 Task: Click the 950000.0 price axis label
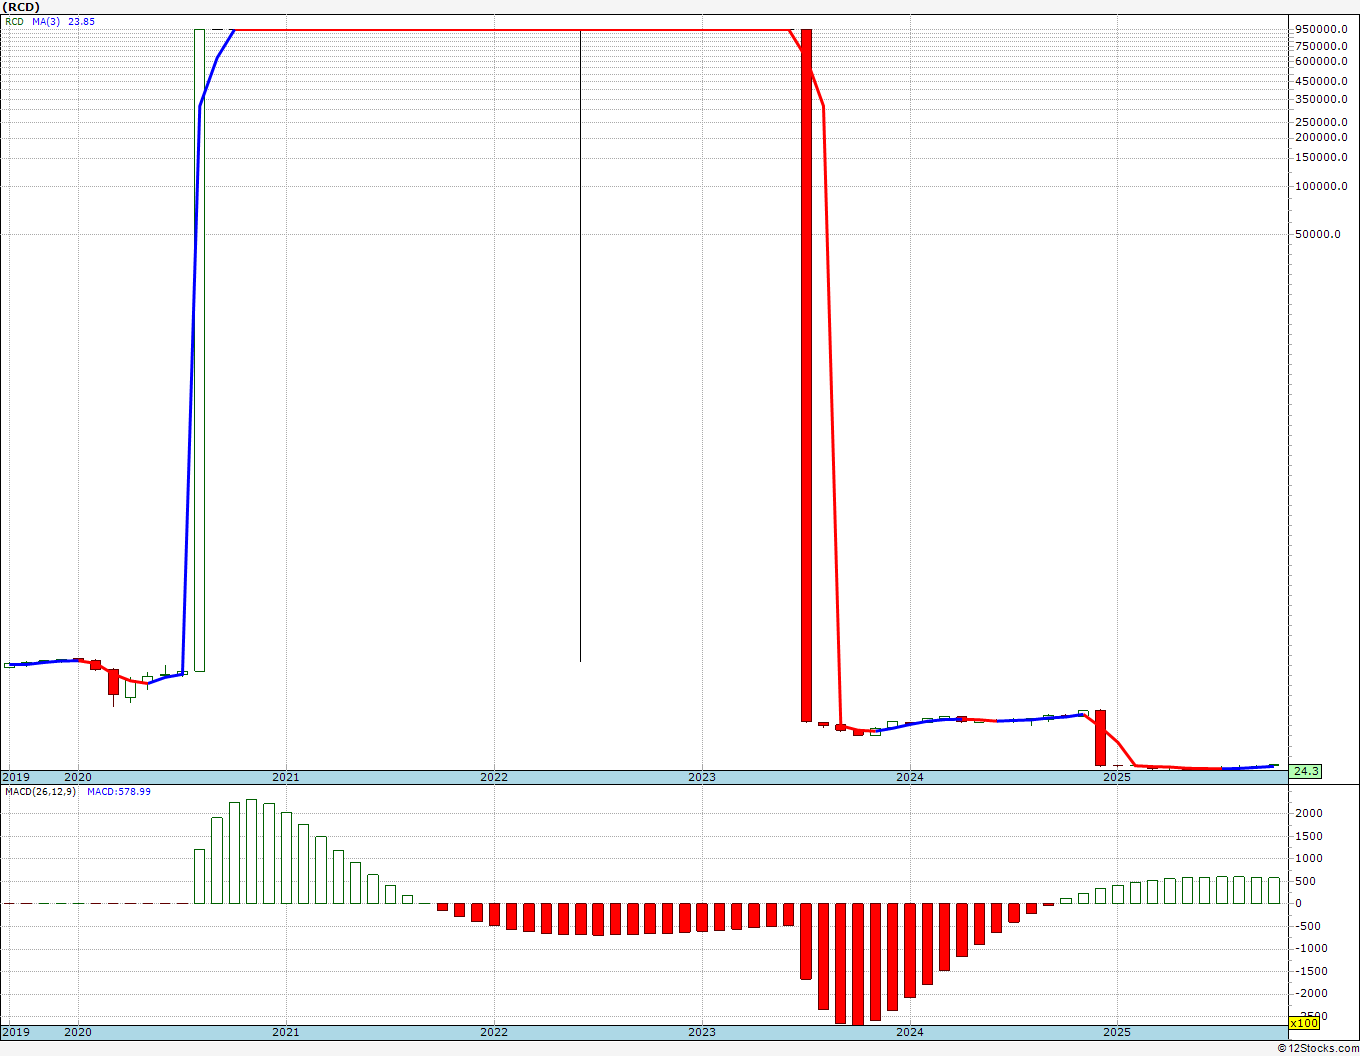click(1320, 30)
